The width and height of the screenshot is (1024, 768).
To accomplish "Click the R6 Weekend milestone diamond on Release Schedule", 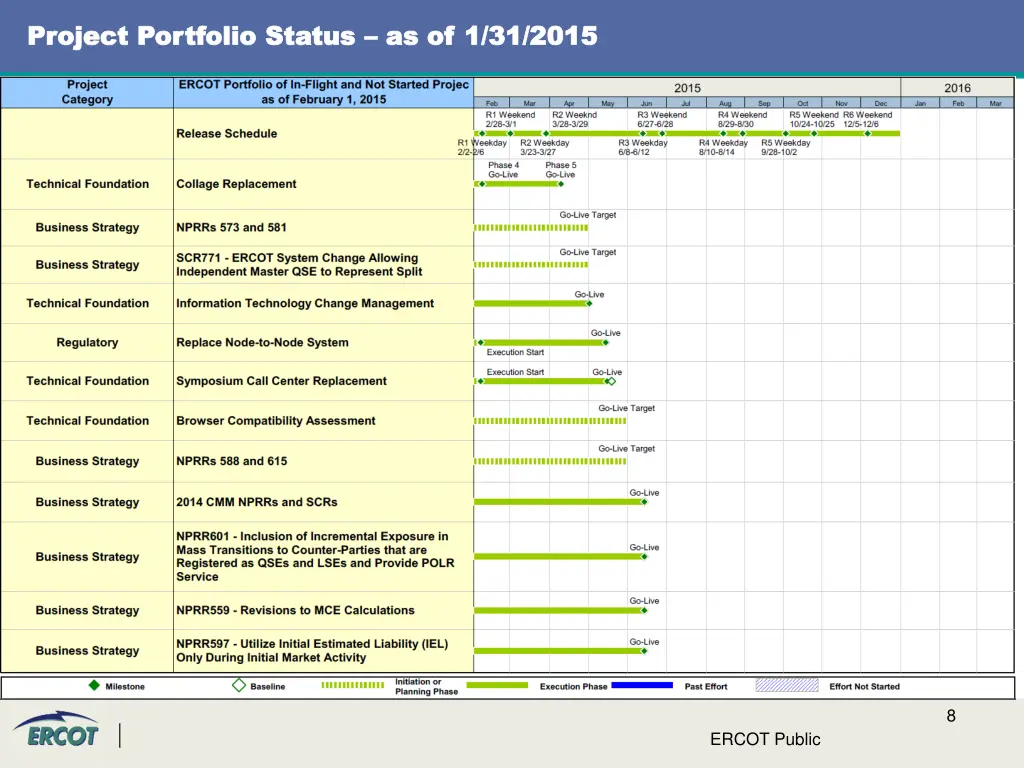I will point(867,134).
